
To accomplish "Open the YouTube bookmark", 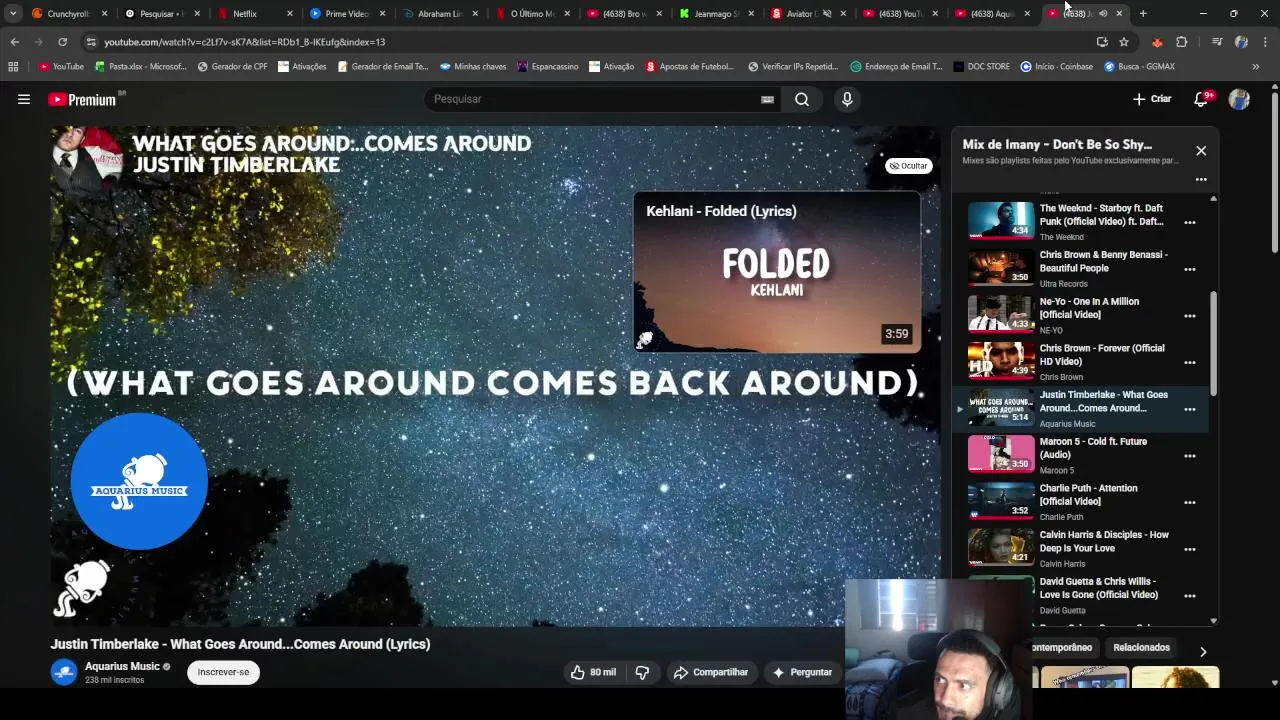I will [x=61, y=67].
